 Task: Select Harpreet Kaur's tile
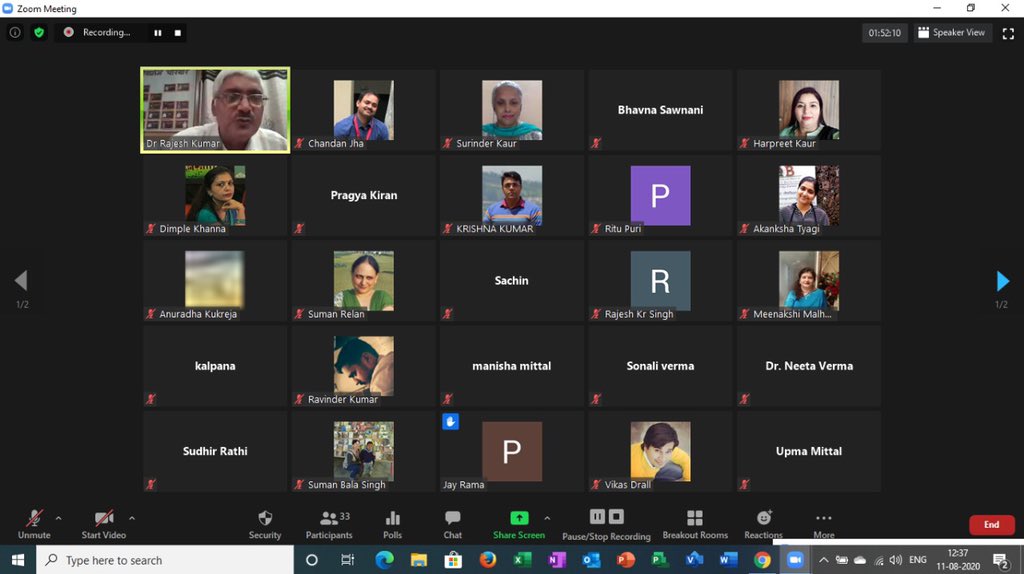[808, 110]
